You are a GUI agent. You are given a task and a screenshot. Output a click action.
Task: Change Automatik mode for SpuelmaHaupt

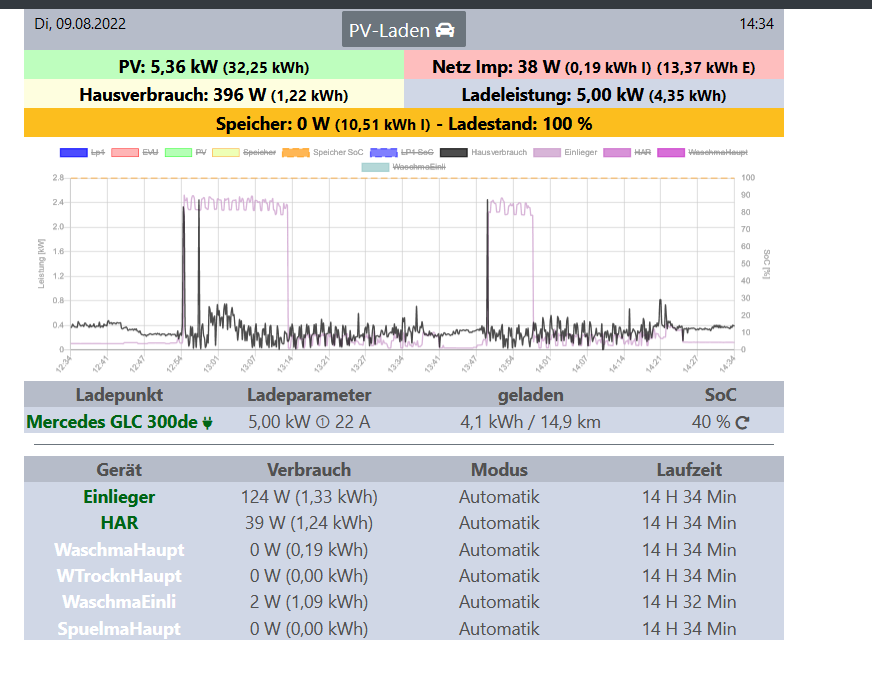click(499, 629)
